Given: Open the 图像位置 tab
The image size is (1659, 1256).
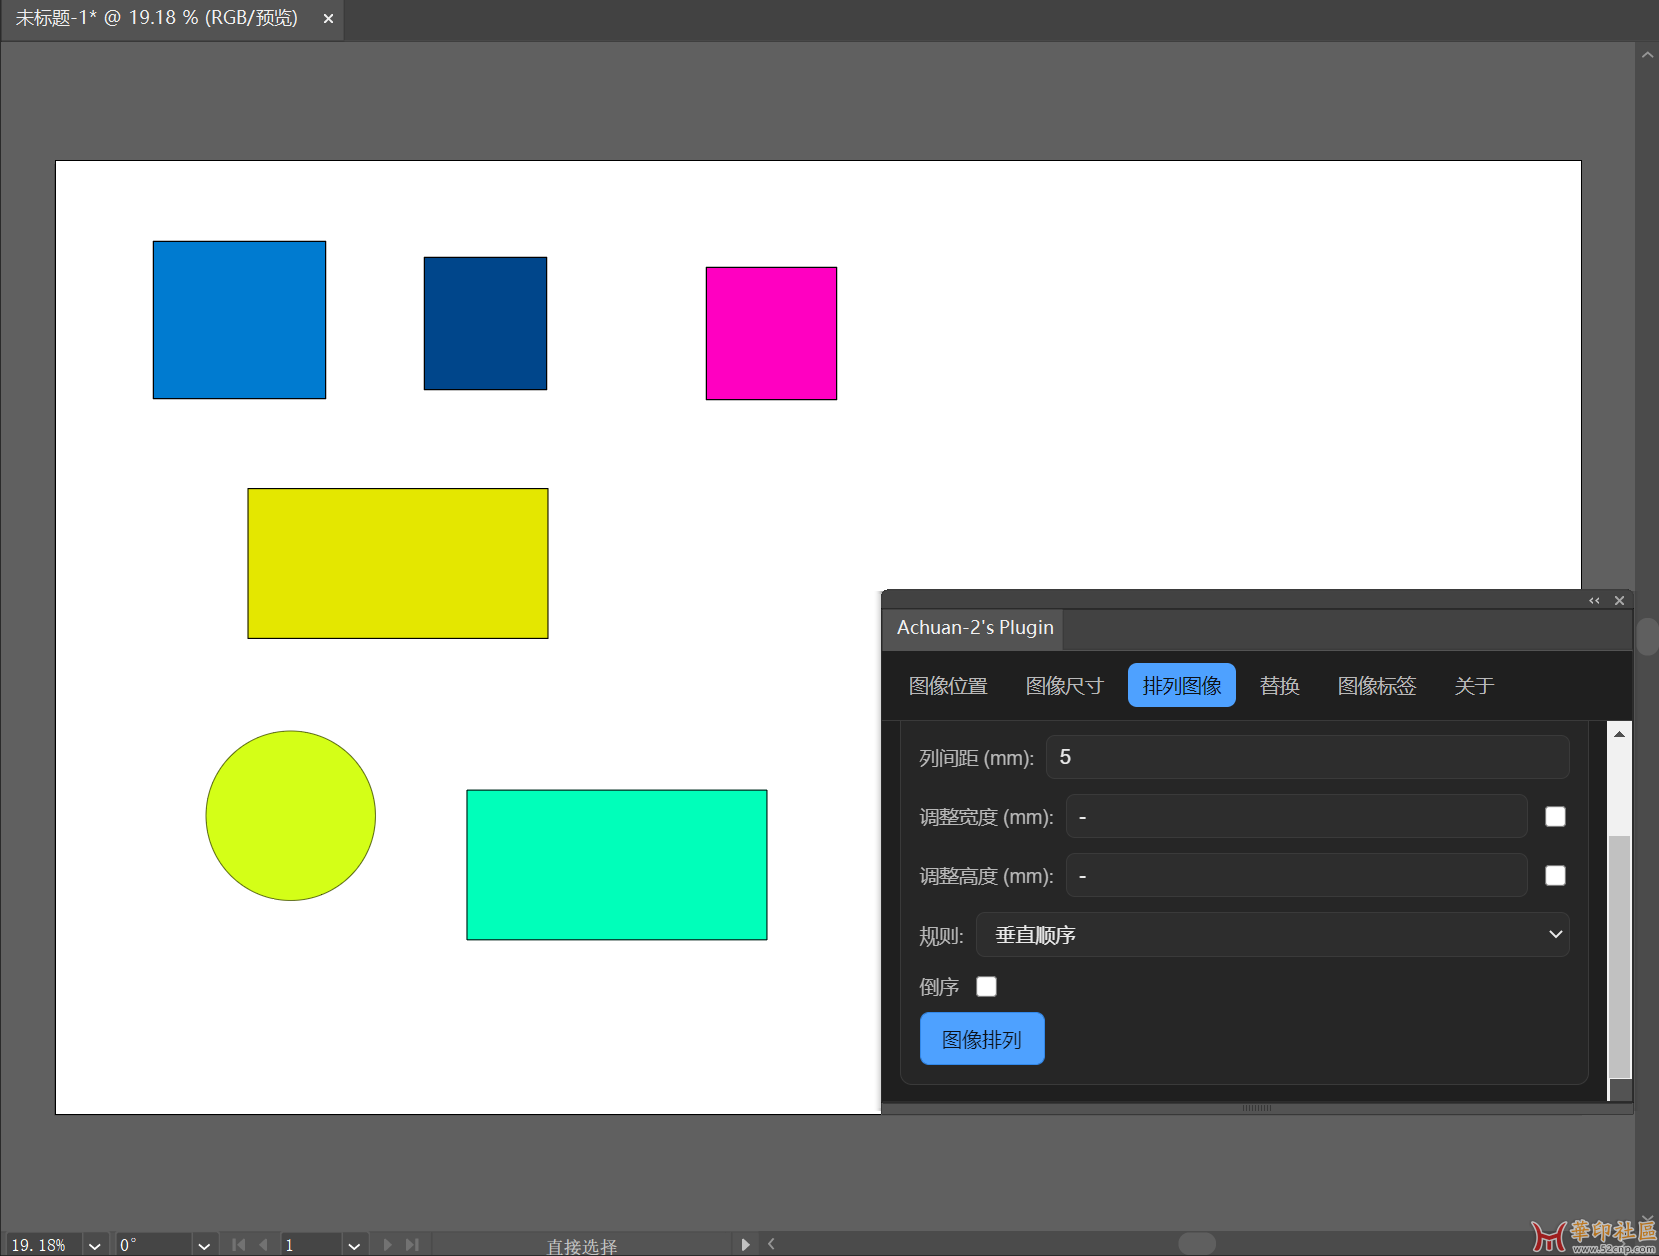Looking at the screenshot, I should (x=947, y=686).
